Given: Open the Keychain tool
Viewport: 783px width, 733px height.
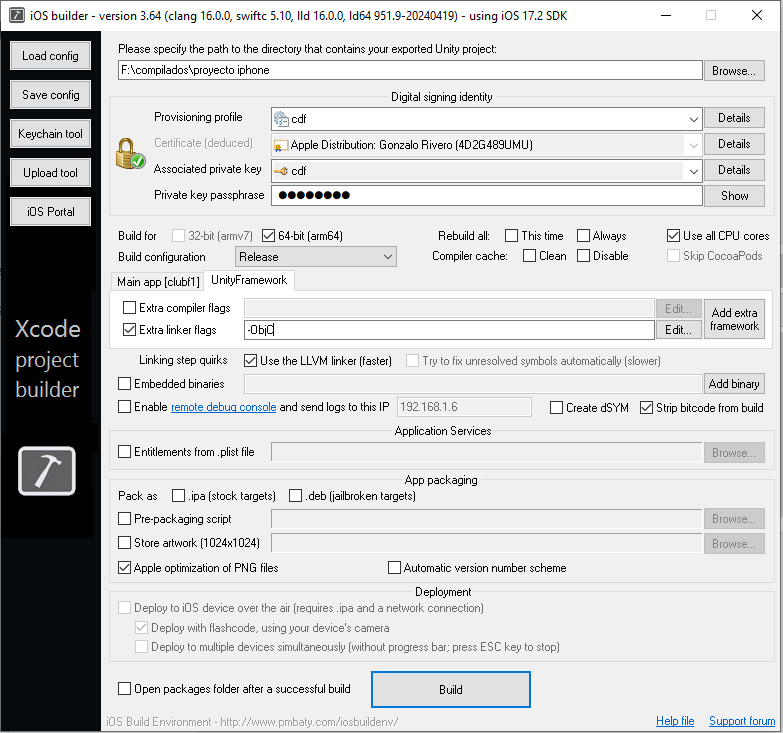Looking at the screenshot, I should point(50,133).
